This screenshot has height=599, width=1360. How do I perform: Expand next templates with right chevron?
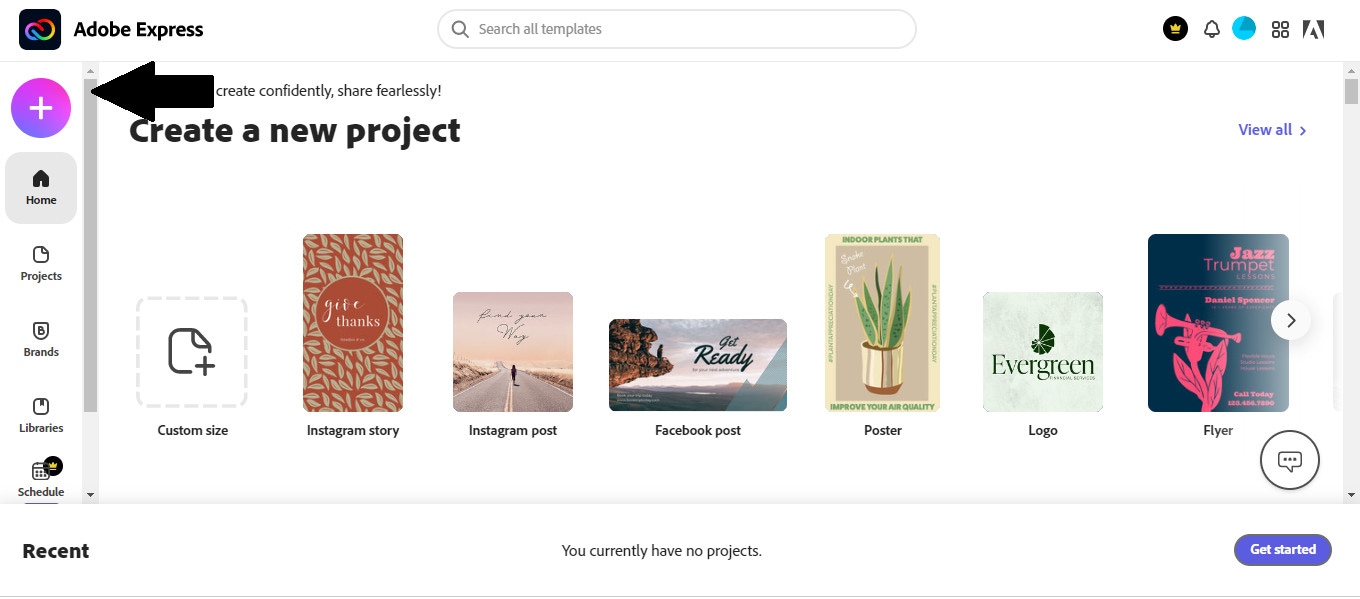1291,320
